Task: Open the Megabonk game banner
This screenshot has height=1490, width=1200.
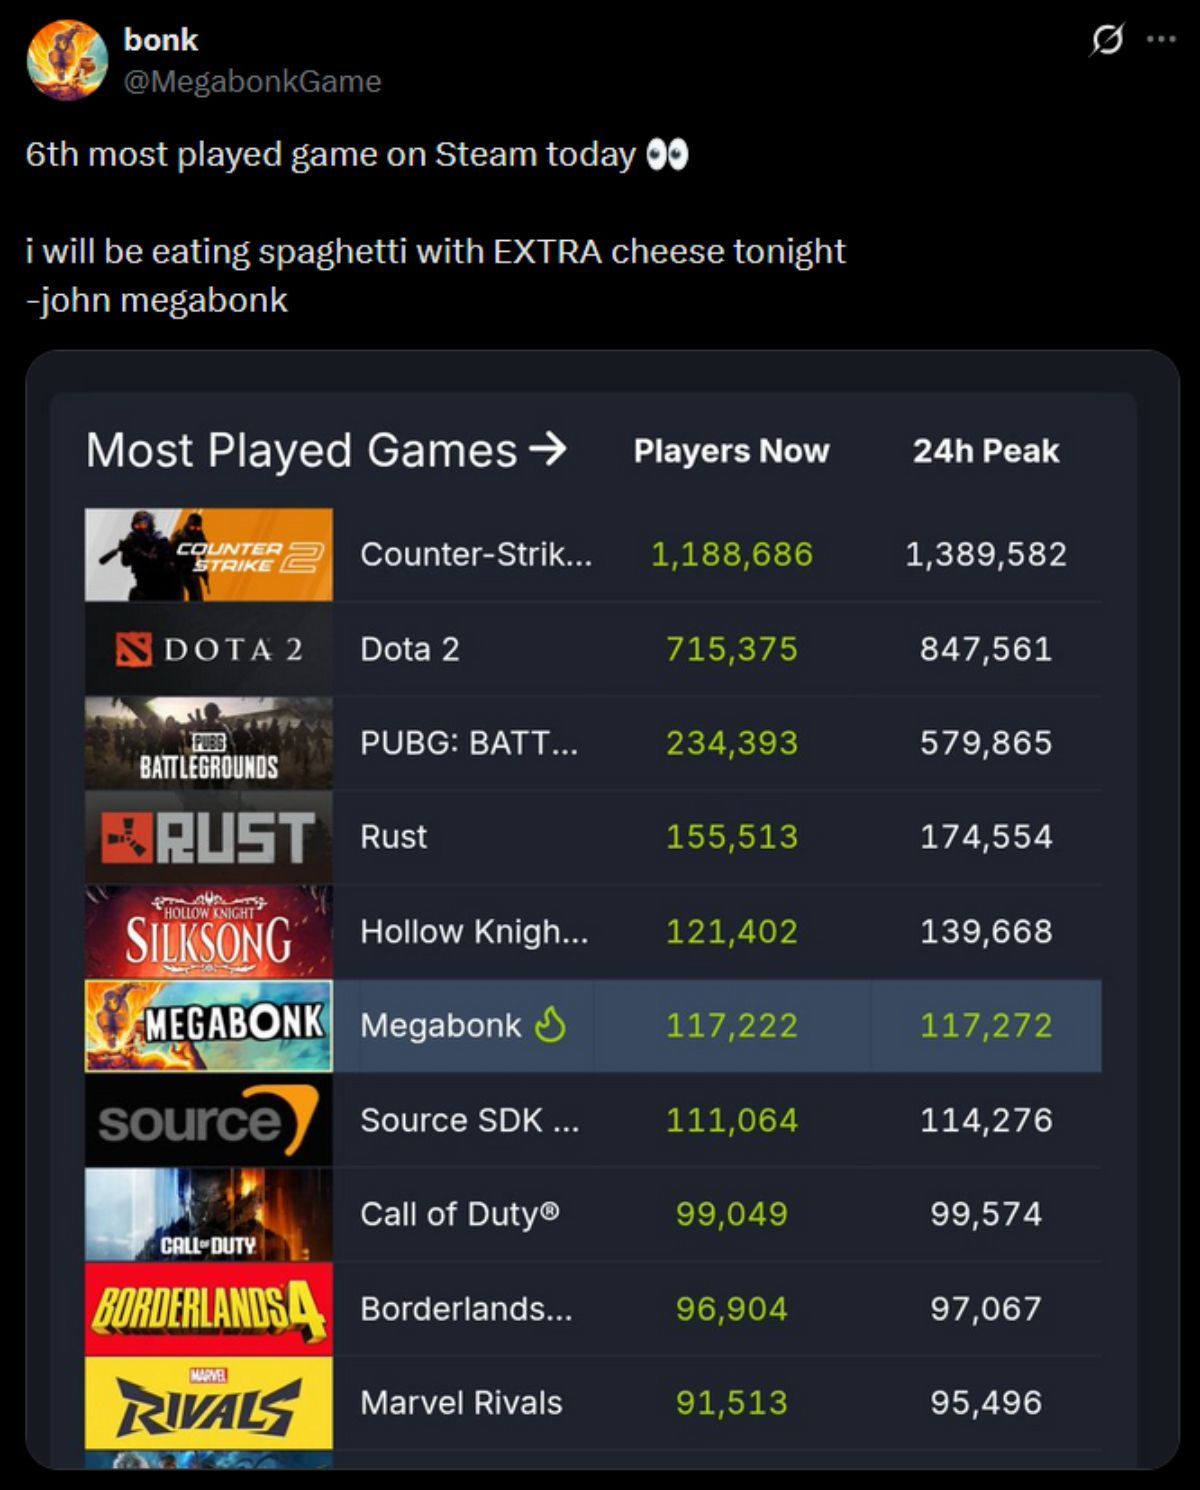Action: coord(209,1025)
